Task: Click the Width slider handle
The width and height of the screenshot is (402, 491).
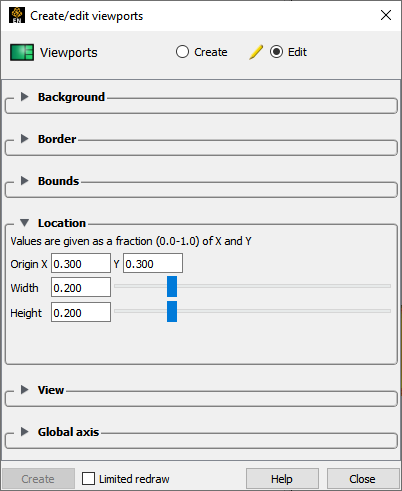Action: tap(172, 286)
